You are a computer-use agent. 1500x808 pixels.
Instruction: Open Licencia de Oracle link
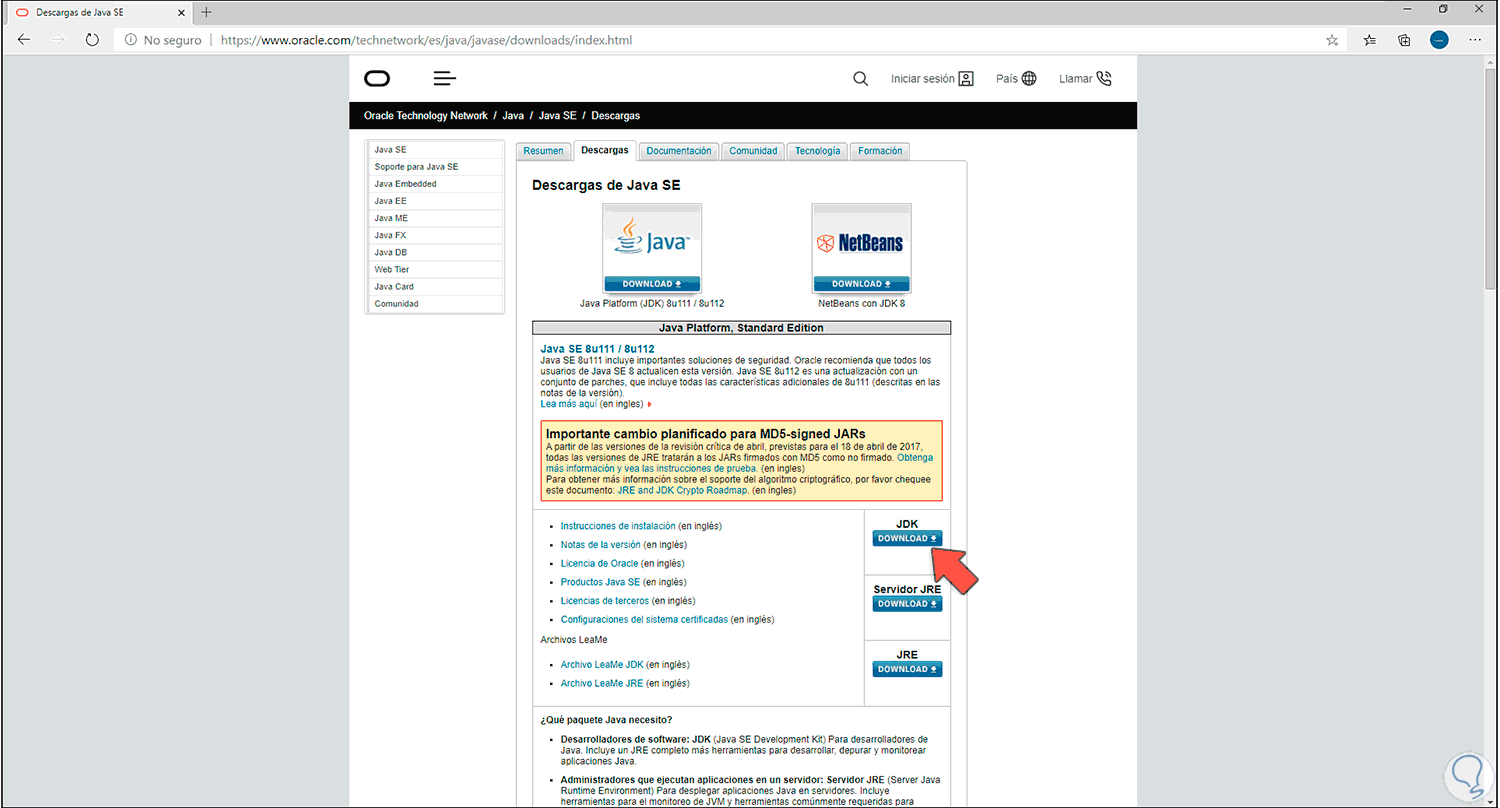599,564
